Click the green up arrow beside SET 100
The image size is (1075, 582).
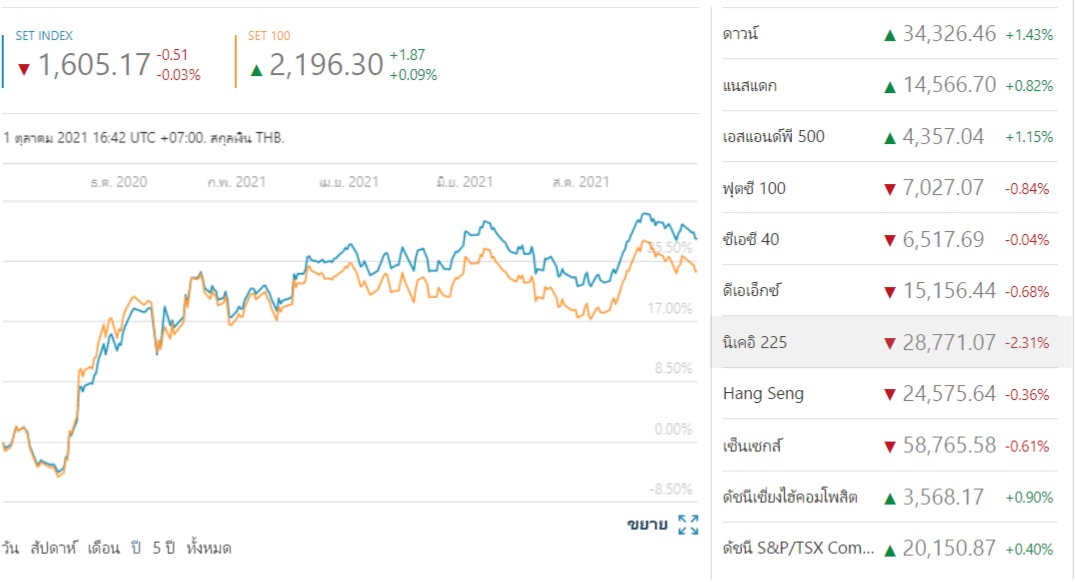pos(257,68)
